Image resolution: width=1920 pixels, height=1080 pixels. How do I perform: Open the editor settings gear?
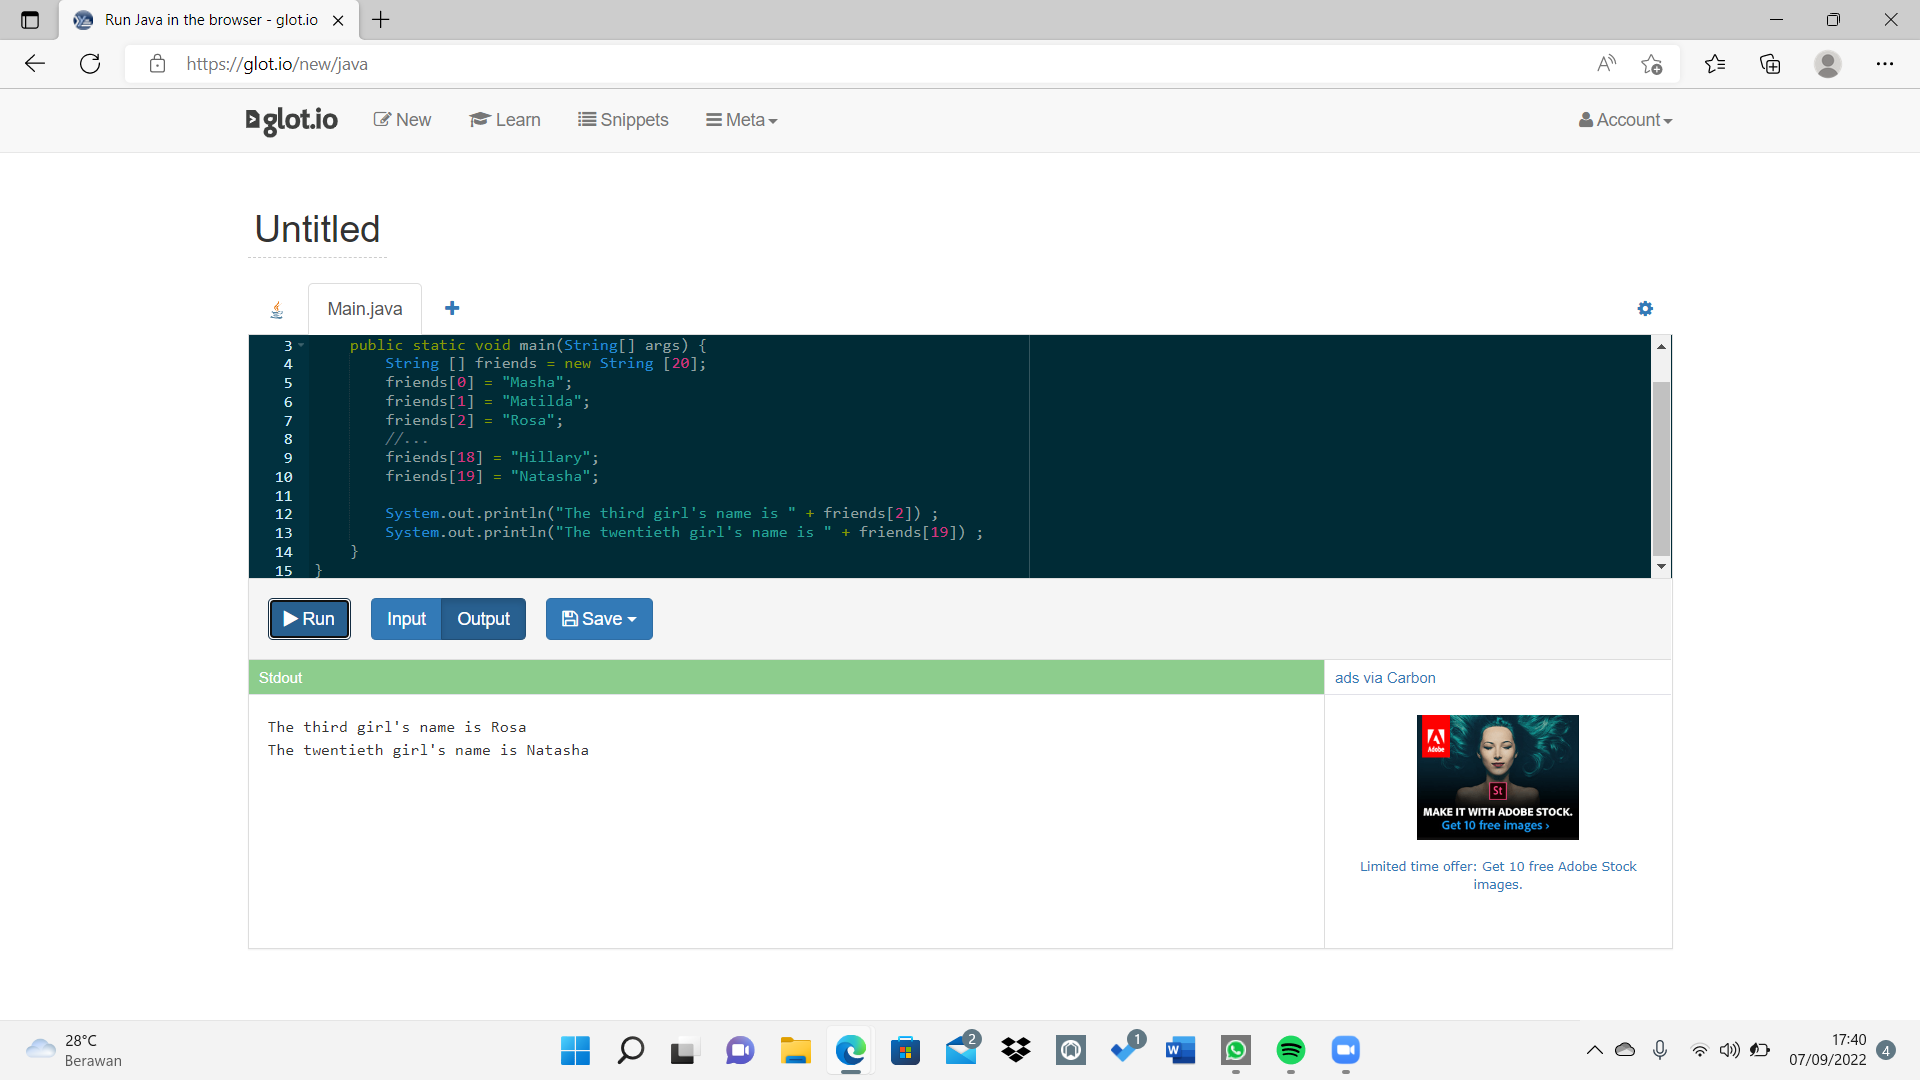[x=1645, y=308]
